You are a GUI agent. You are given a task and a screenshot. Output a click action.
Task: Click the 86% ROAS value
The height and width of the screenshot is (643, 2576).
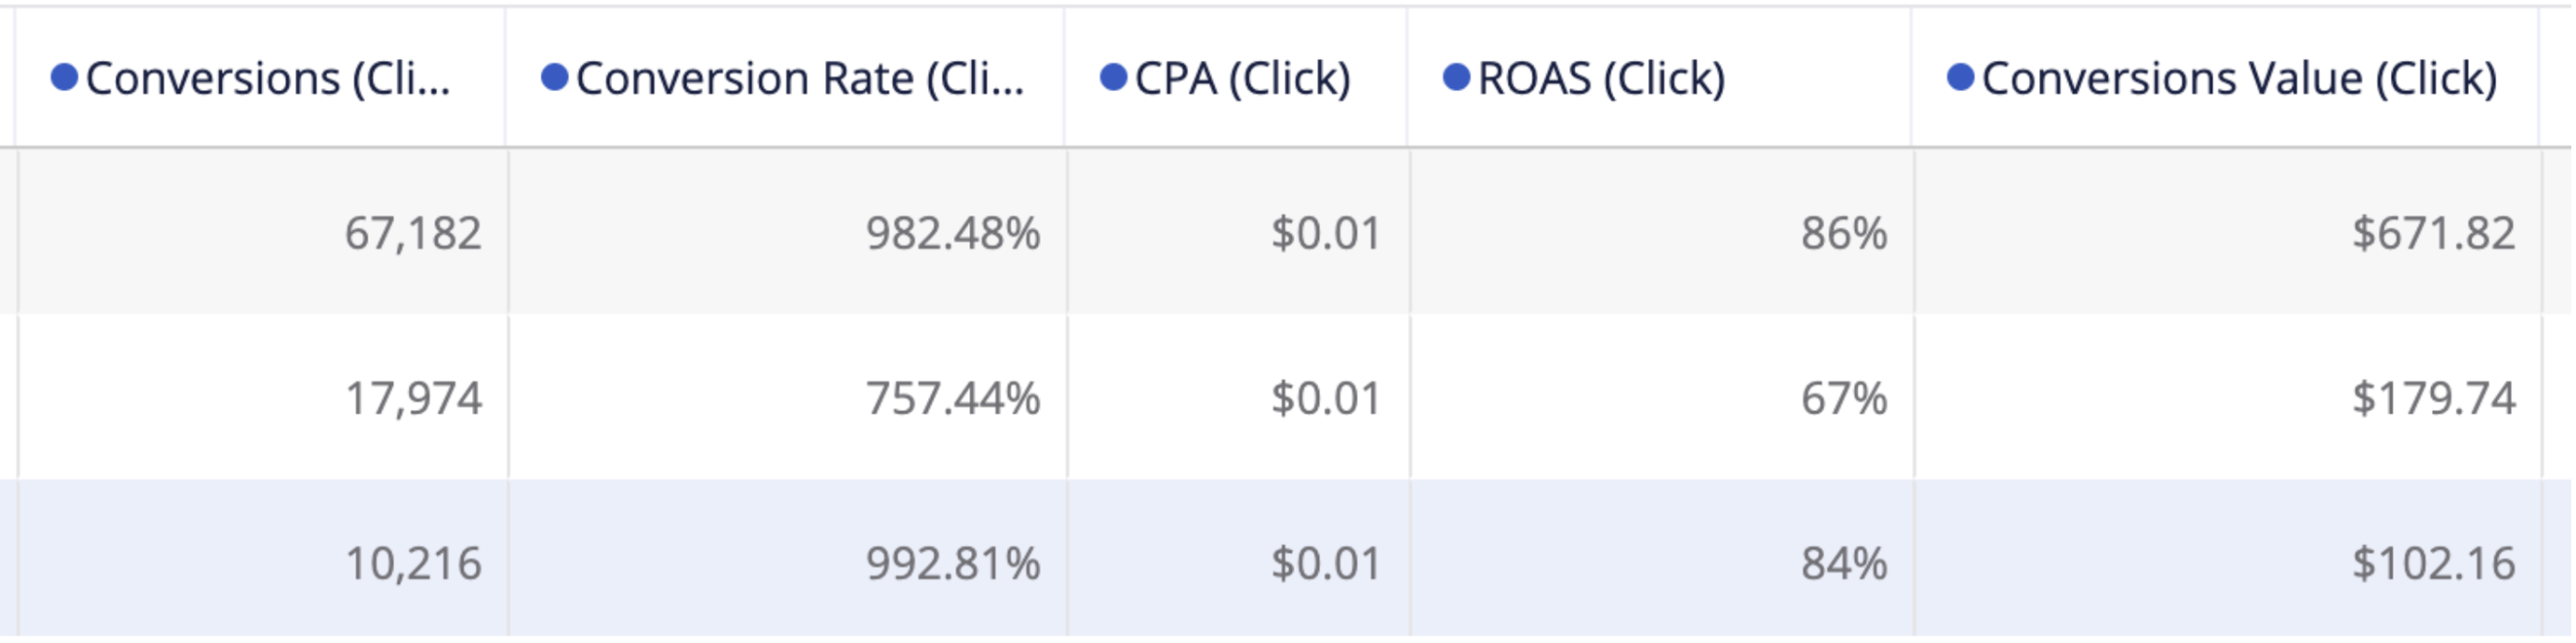(x=1844, y=234)
